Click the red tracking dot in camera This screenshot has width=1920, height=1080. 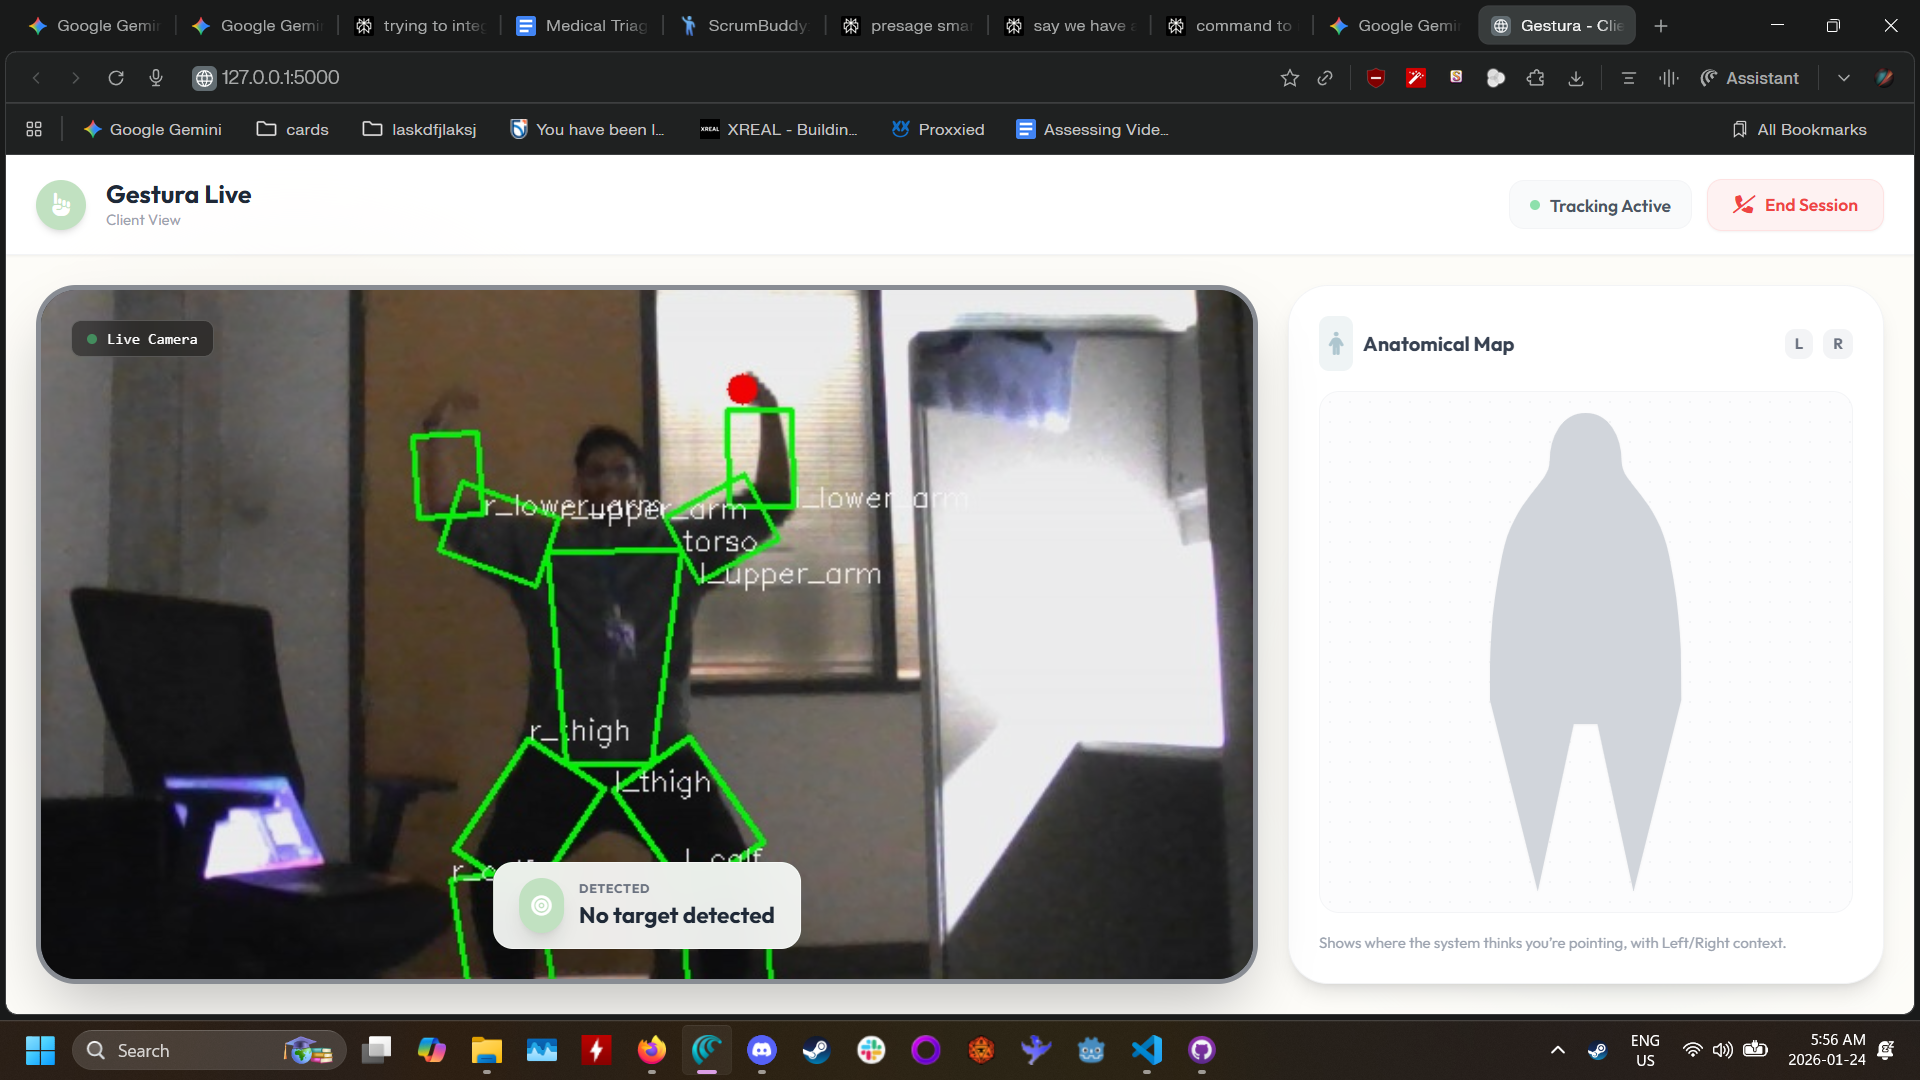pyautogui.click(x=743, y=389)
